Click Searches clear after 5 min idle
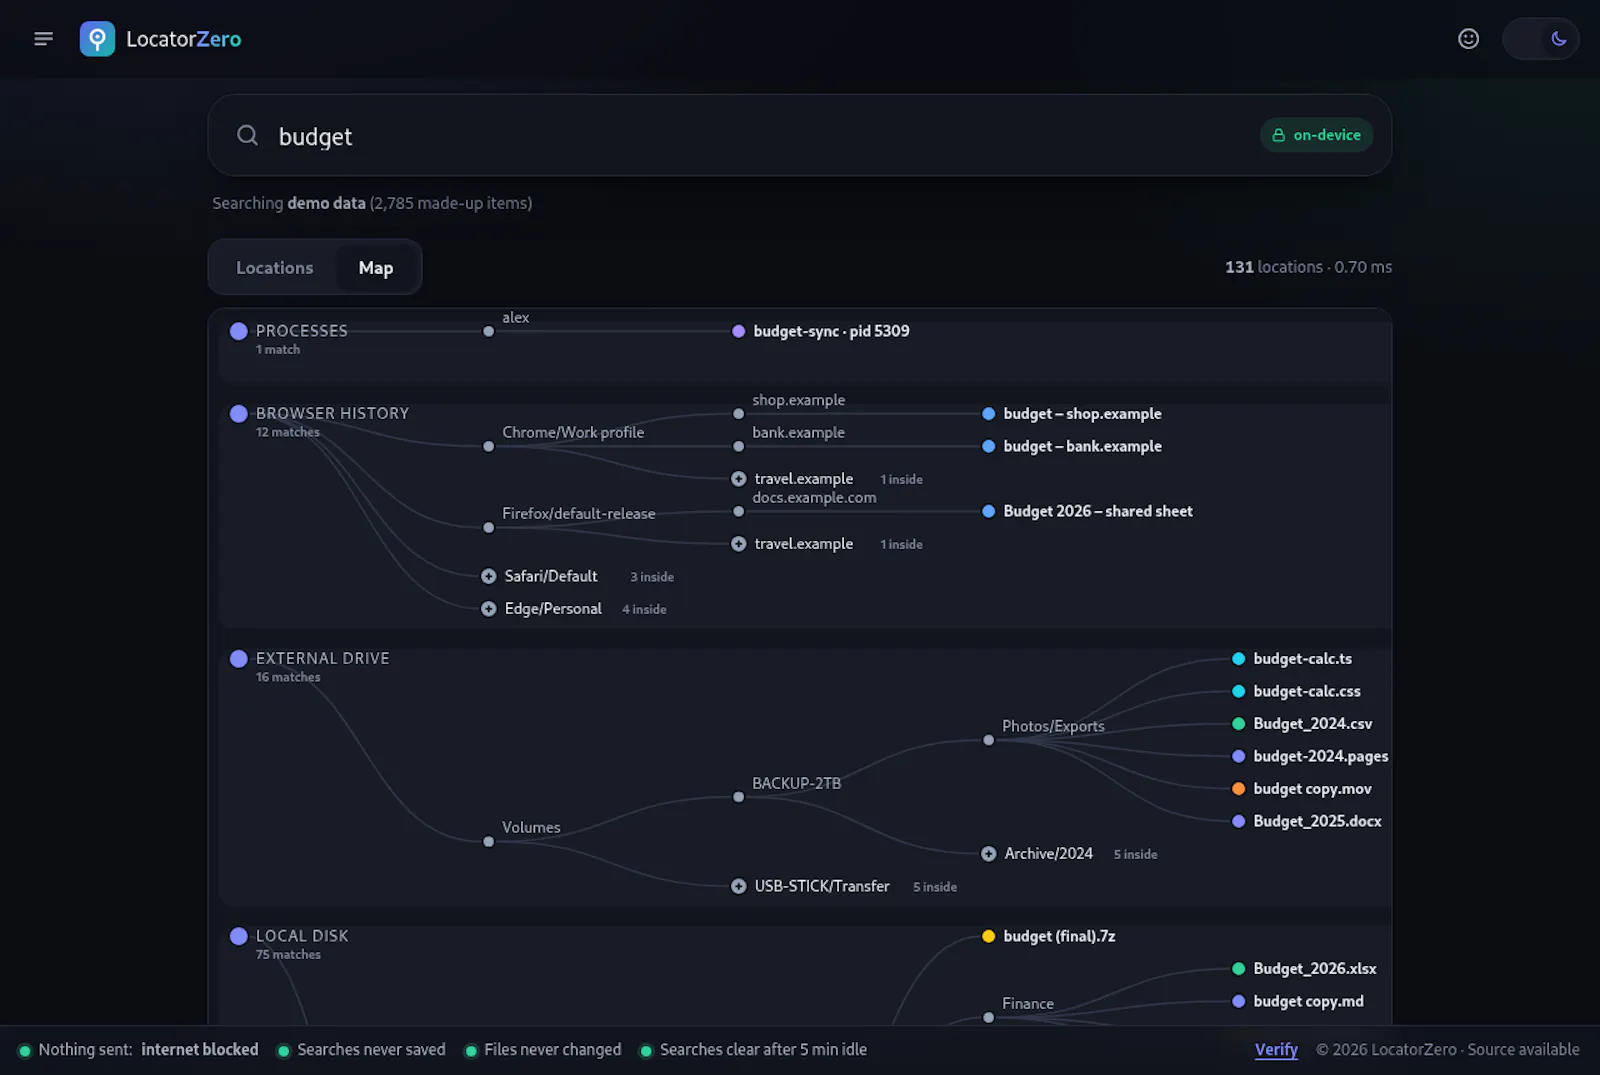 click(753, 1050)
